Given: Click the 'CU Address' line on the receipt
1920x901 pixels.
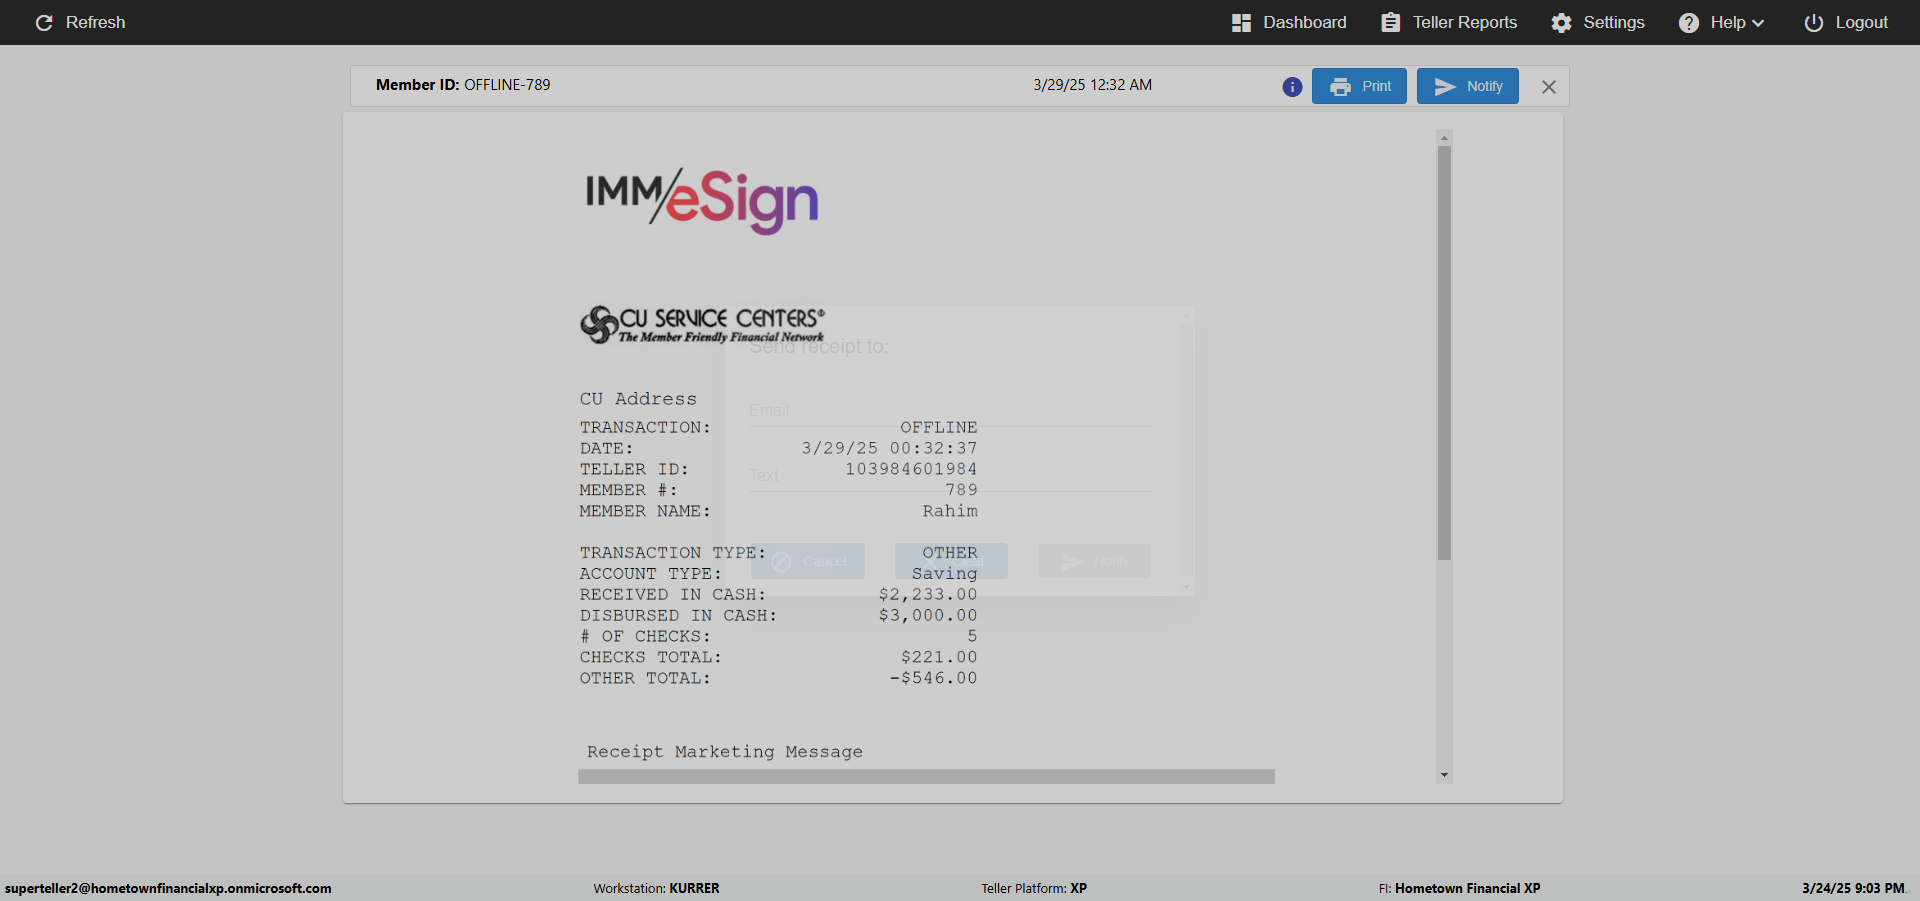Looking at the screenshot, I should click(x=638, y=399).
